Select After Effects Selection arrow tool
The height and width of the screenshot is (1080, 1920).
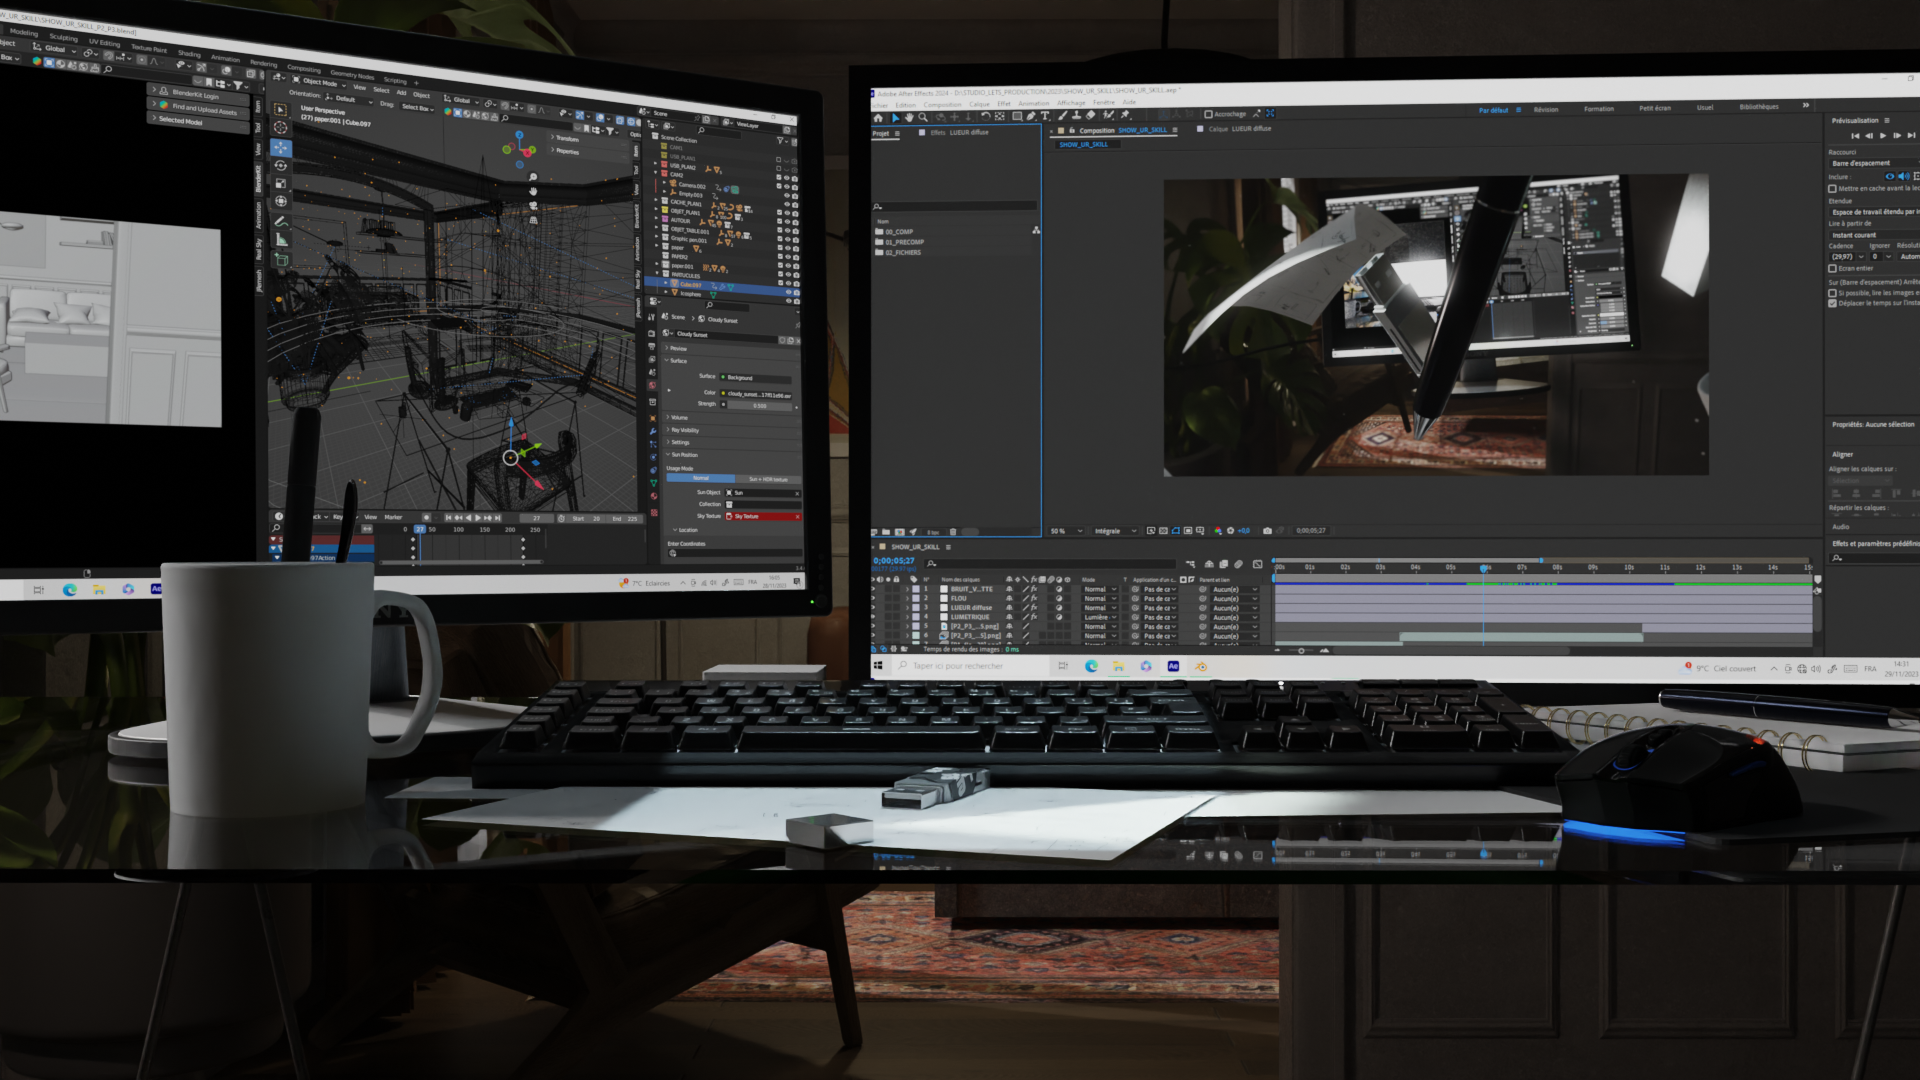pyautogui.click(x=895, y=118)
